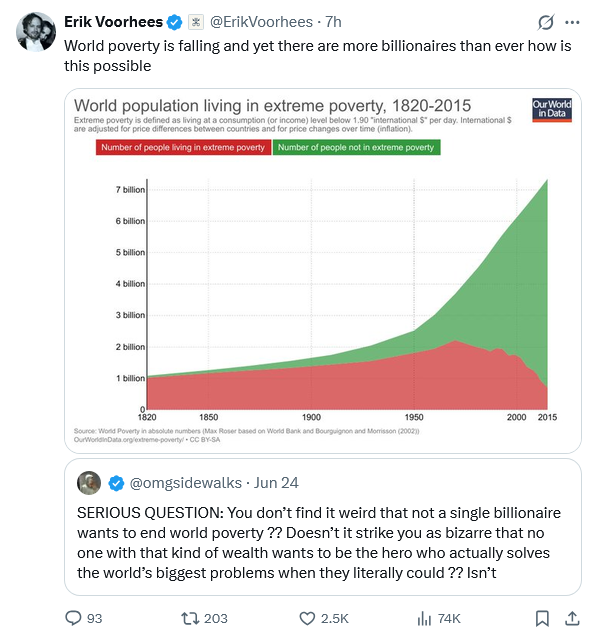
Task: Open the @omgsidewalks quoted profile avatar
Action: pos(89,483)
